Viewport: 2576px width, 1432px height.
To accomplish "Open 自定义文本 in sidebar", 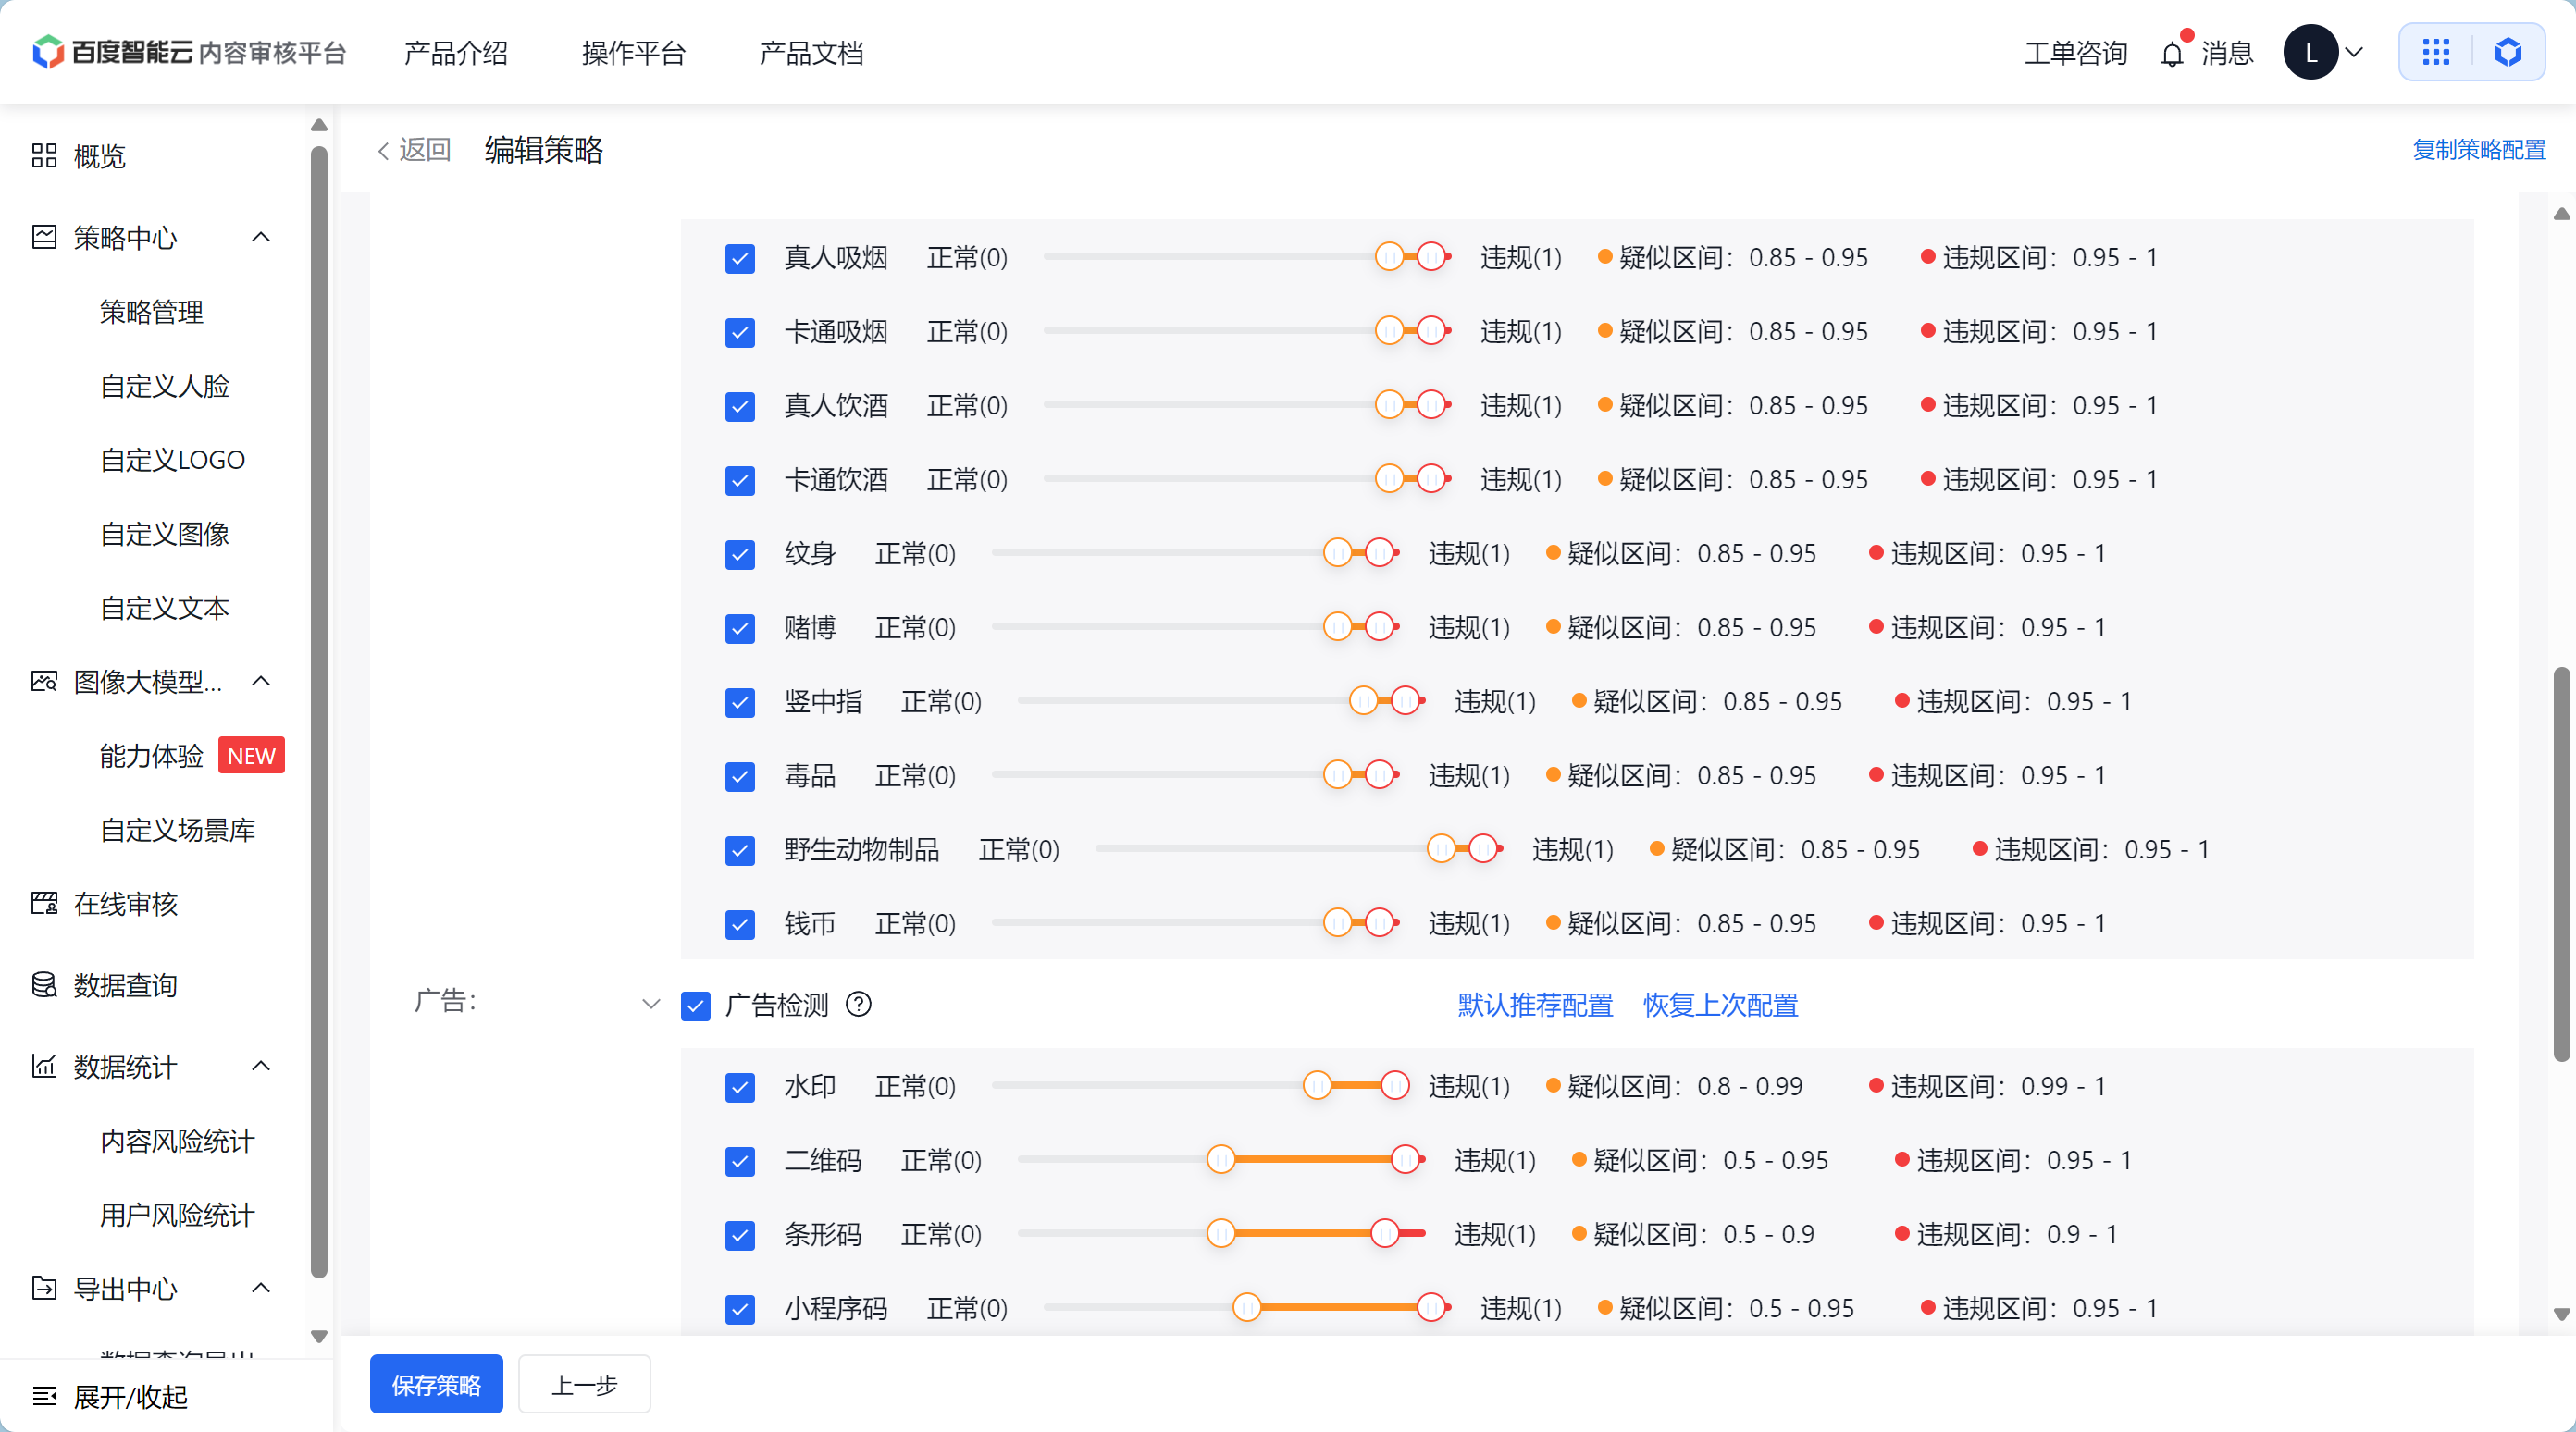I will pos(165,608).
